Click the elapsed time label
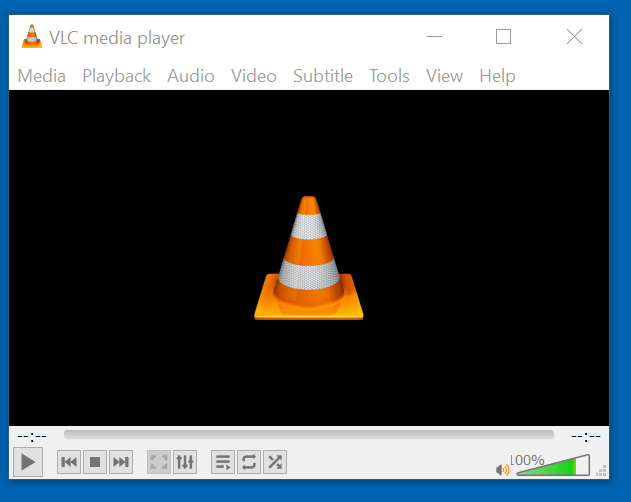Screen dimensions: 631x502 [32, 436]
